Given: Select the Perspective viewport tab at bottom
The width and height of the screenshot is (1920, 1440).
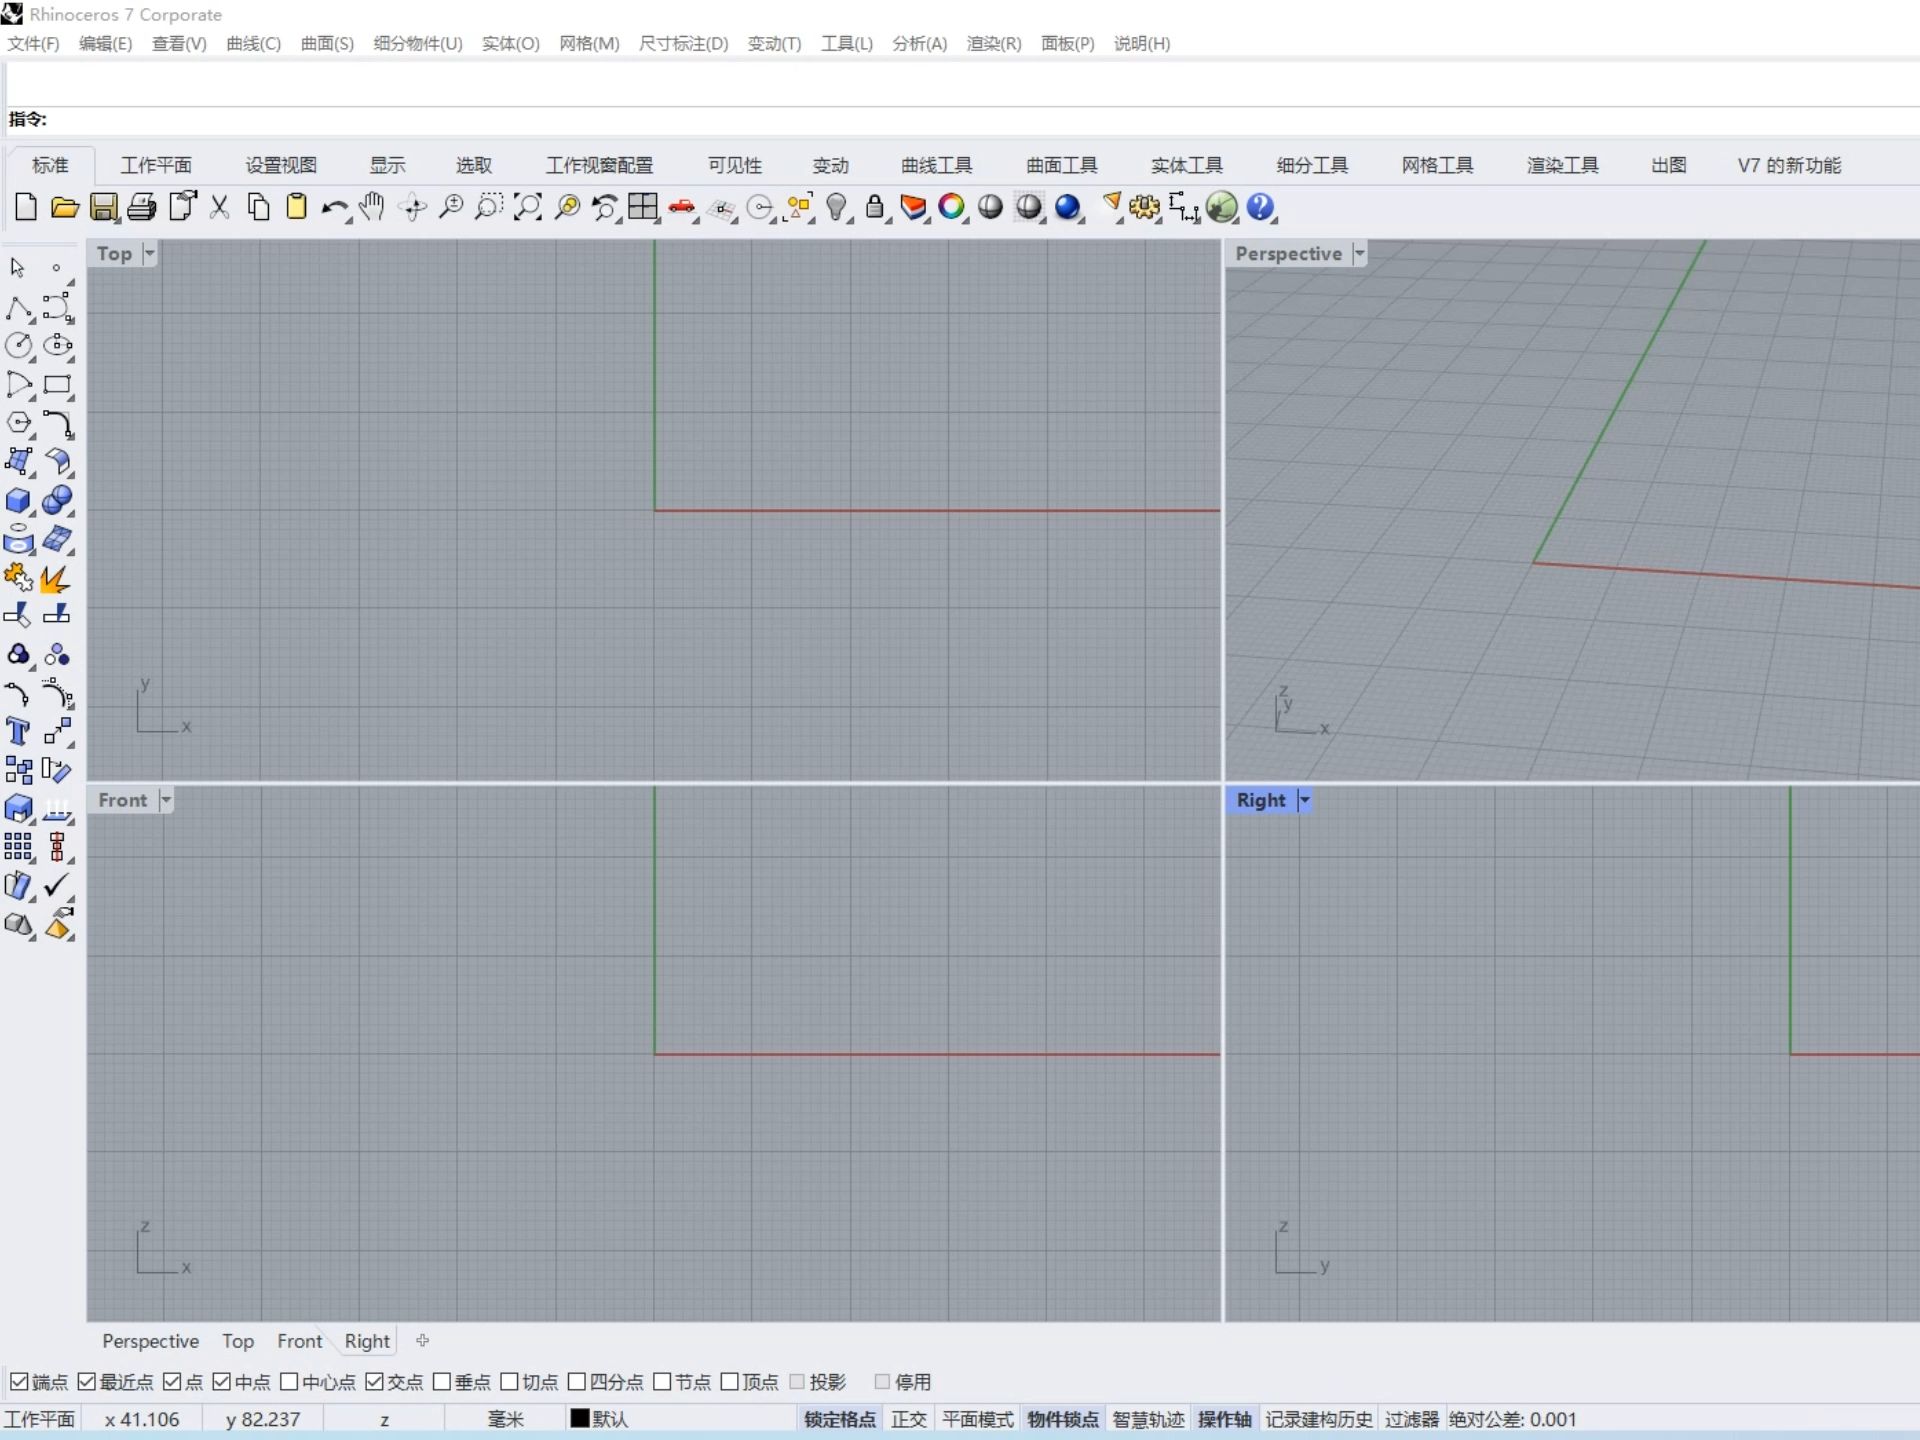Looking at the screenshot, I should pyautogui.click(x=150, y=1341).
